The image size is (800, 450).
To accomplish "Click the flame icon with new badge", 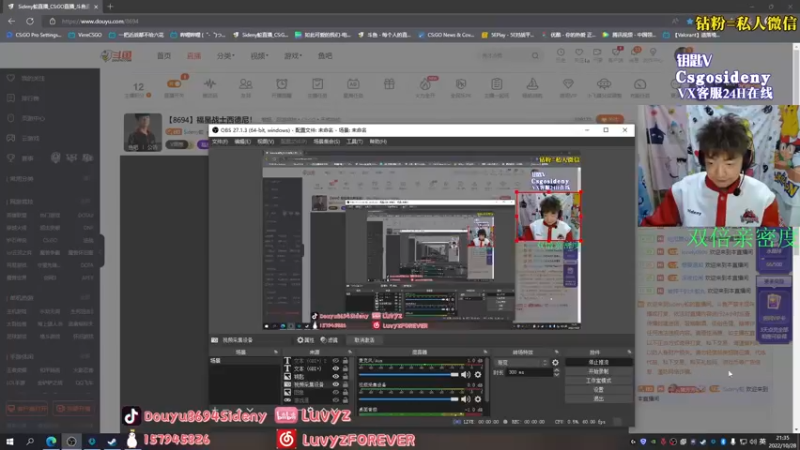I will (425, 84).
